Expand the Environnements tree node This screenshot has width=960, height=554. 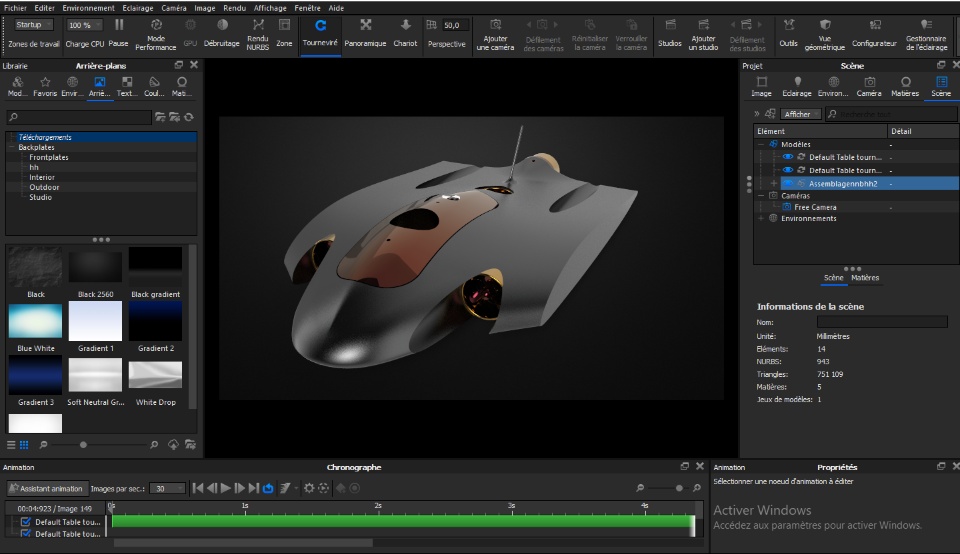[760, 218]
